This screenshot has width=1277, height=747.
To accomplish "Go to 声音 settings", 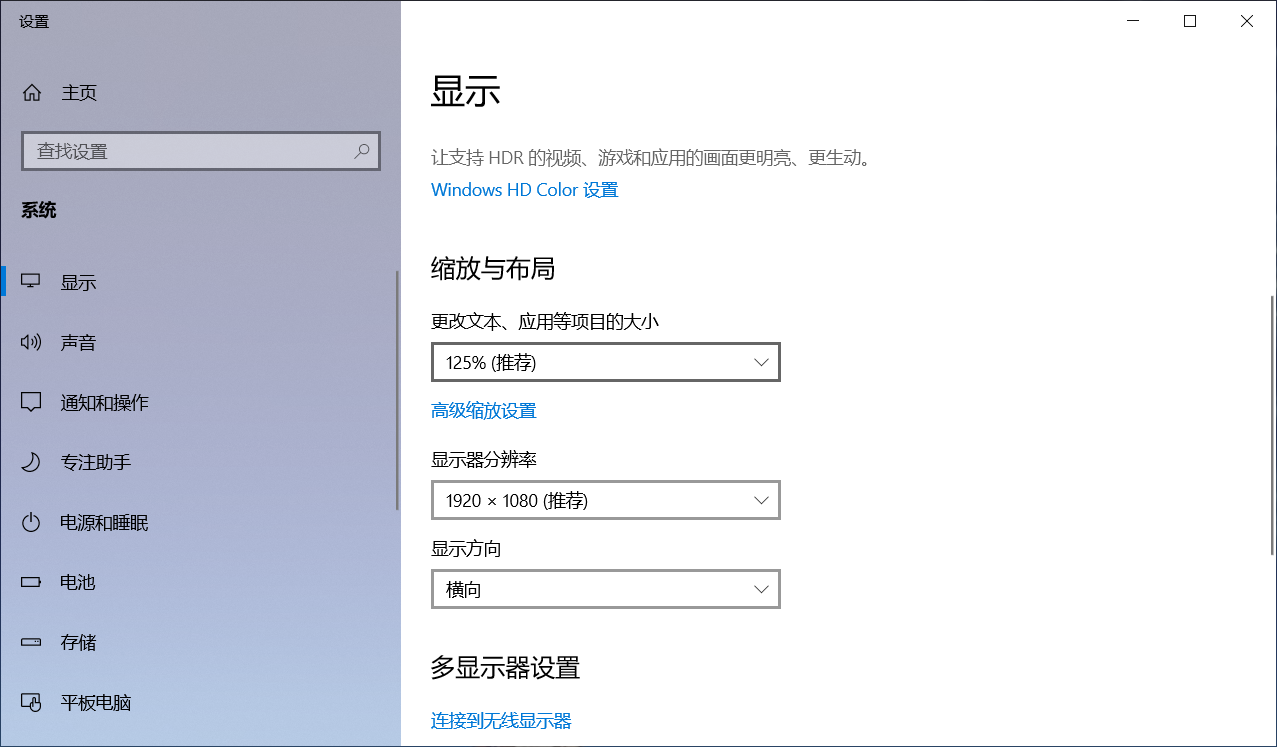I will point(200,342).
